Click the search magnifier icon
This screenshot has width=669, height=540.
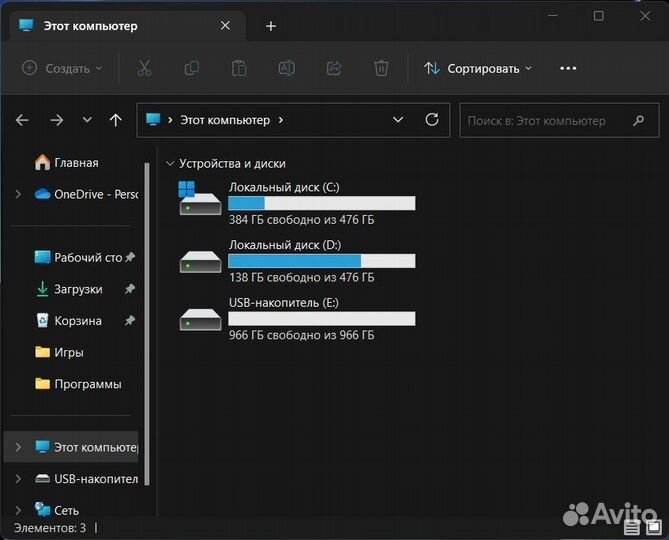click(639, 121)
